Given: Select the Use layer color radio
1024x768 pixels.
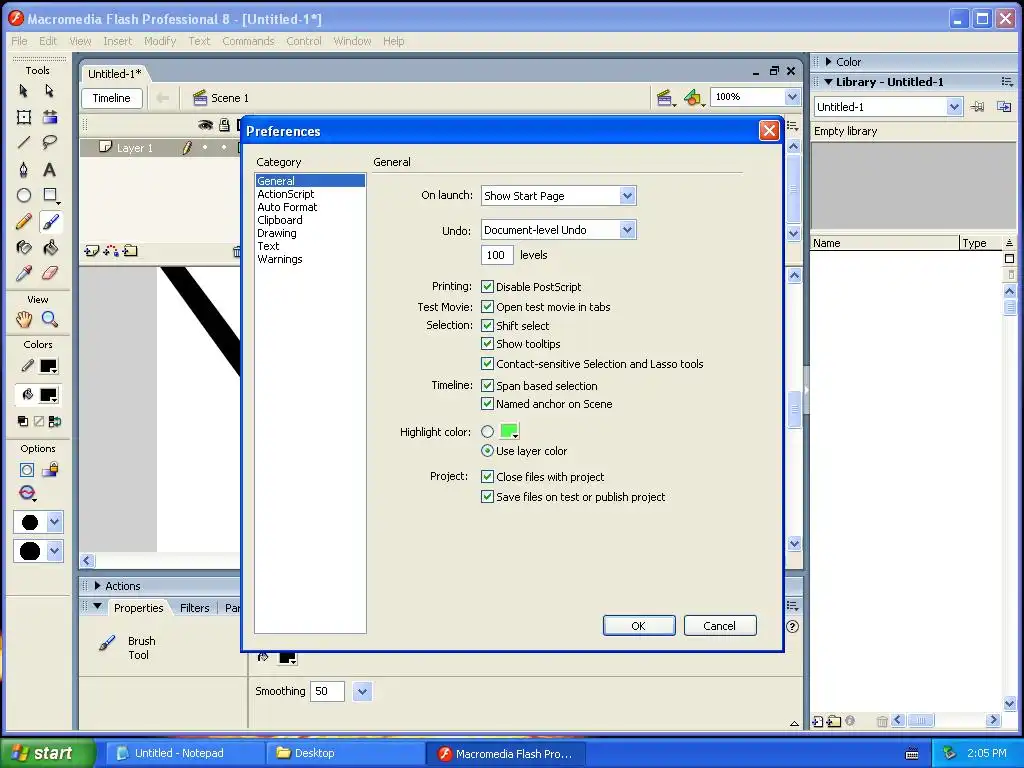Looking at the screenshot, I should point(487,451).
